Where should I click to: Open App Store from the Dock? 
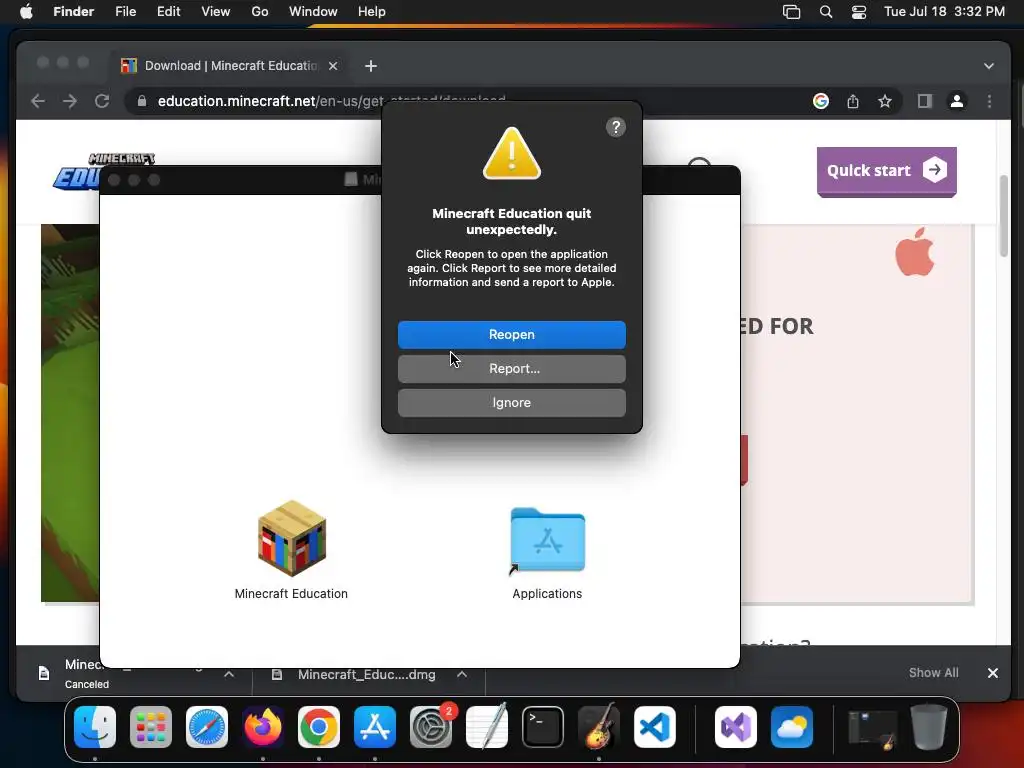pos(375,726)
